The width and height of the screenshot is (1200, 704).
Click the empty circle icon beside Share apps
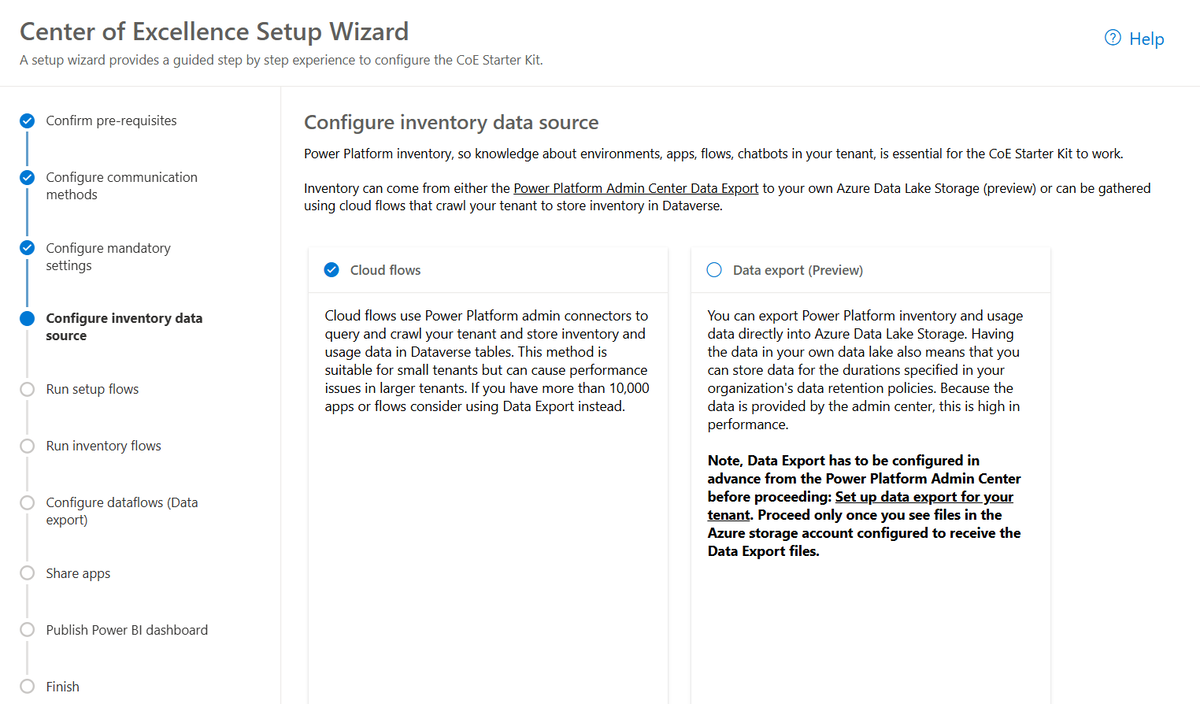point(27,574)
